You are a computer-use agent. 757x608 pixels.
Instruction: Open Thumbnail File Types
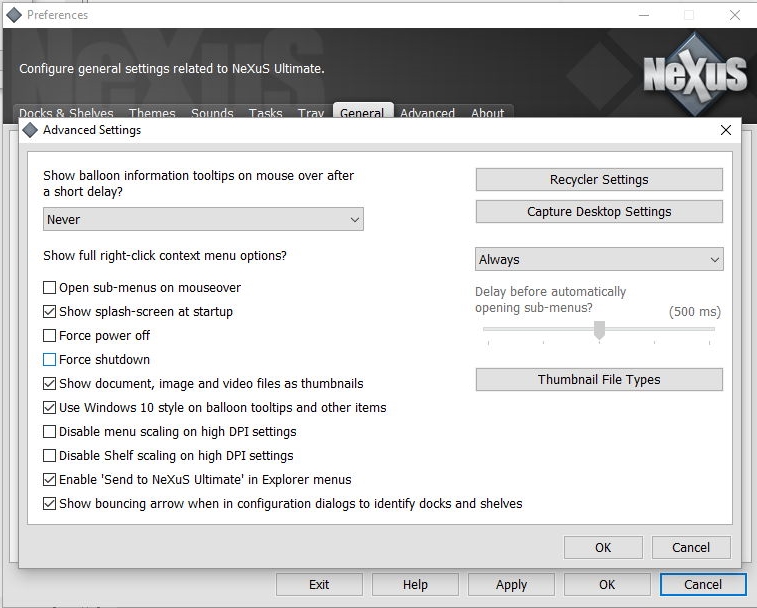pos(599,380)
